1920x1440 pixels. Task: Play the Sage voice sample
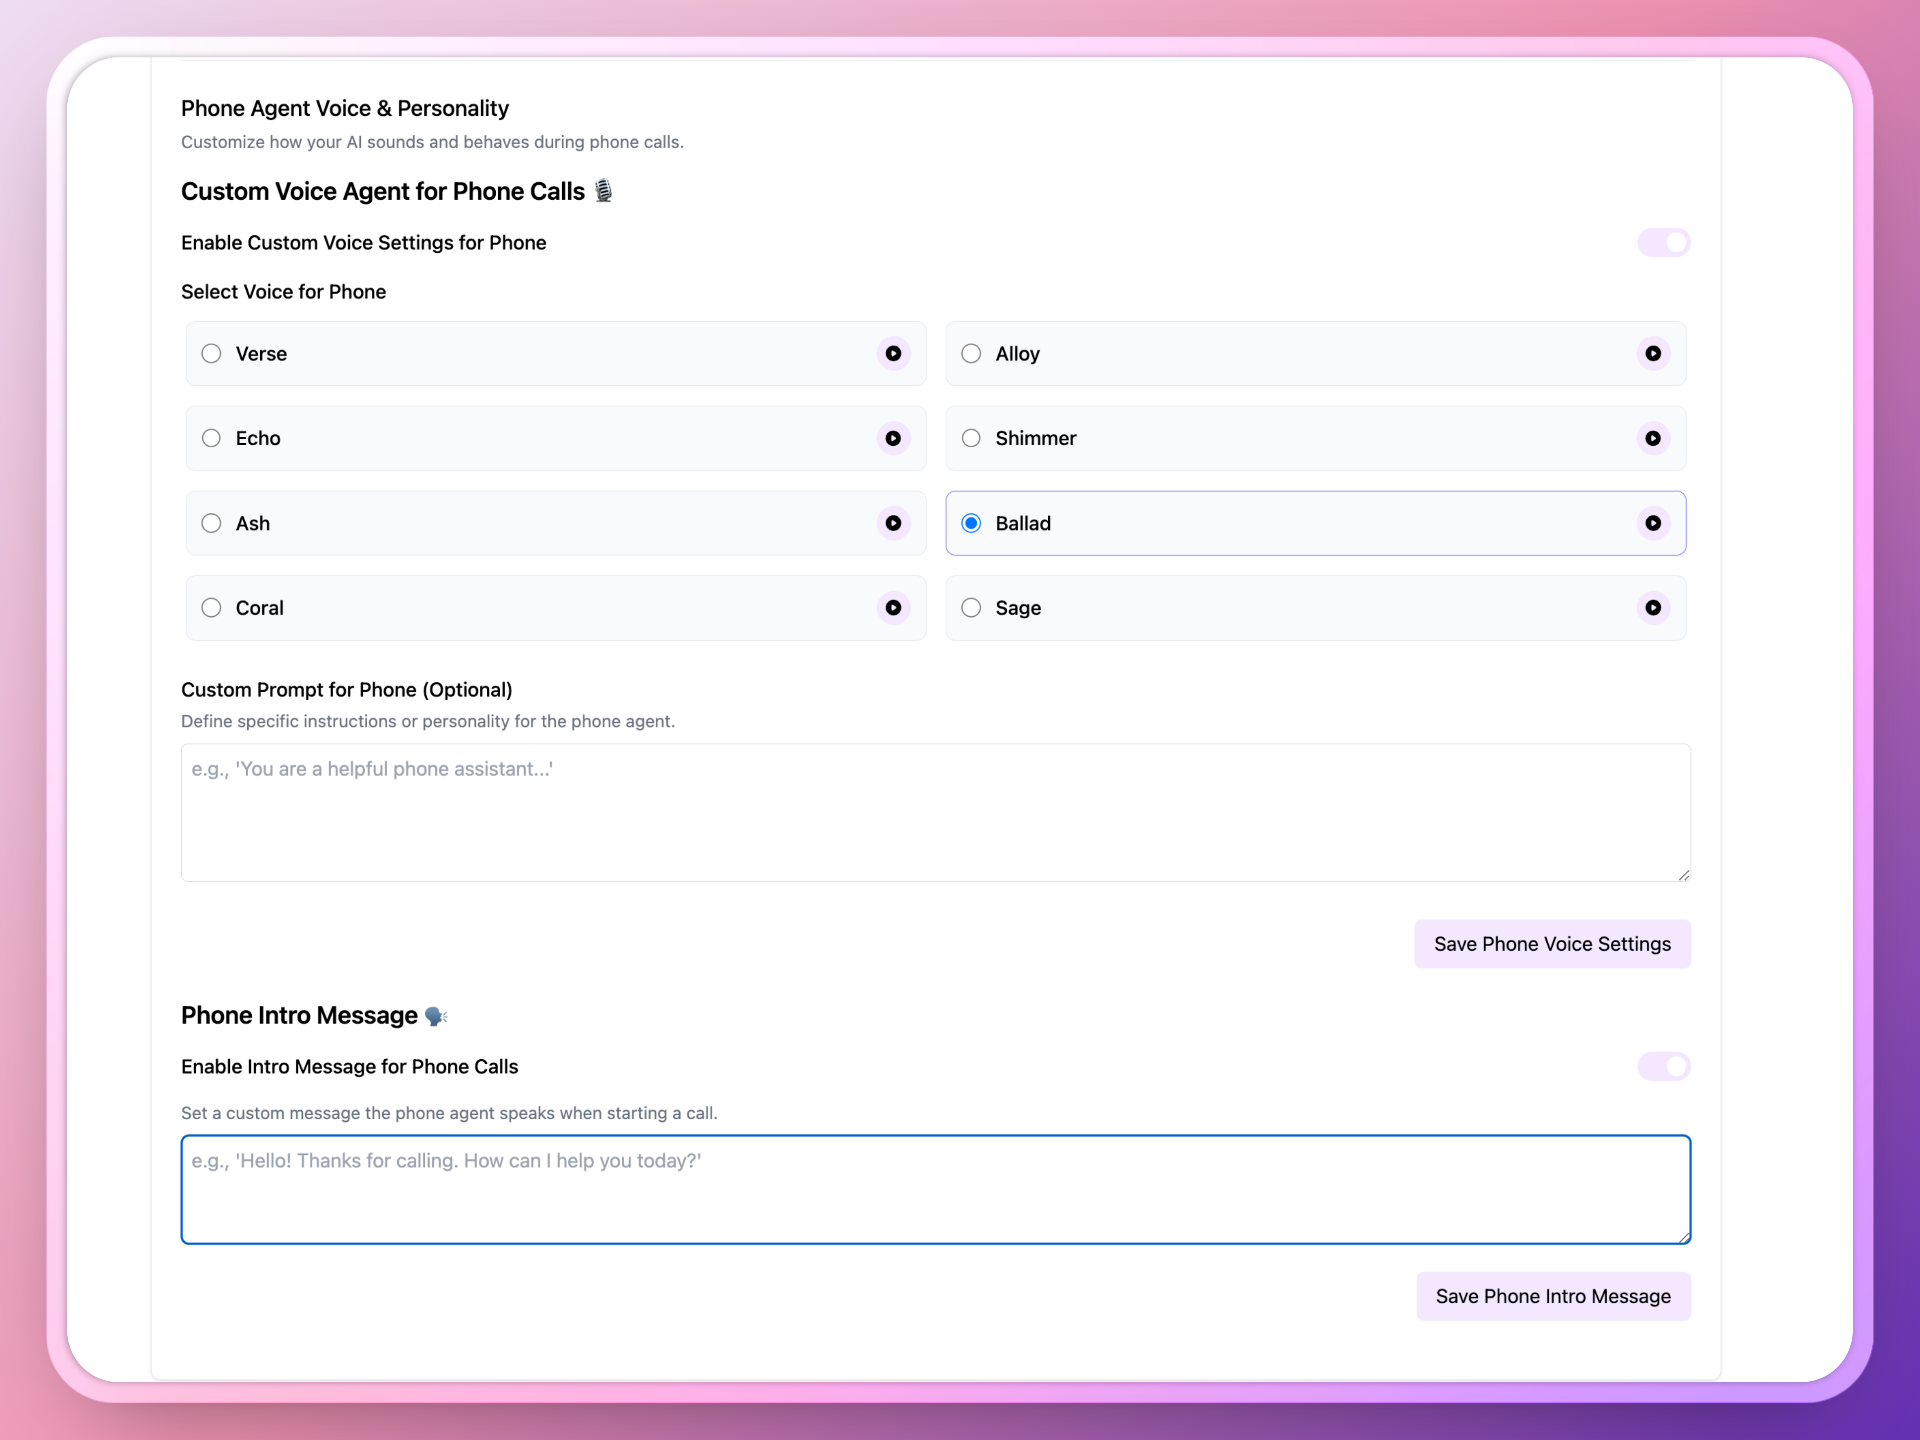click(1653, 608)
